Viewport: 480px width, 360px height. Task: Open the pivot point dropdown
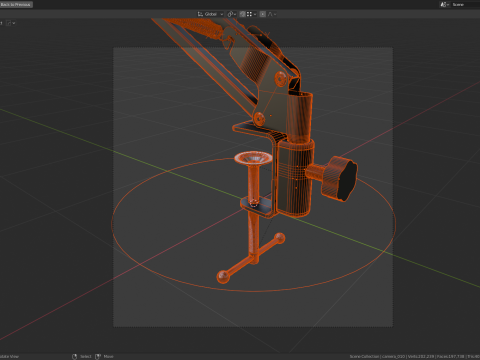(x=232, y=14)
